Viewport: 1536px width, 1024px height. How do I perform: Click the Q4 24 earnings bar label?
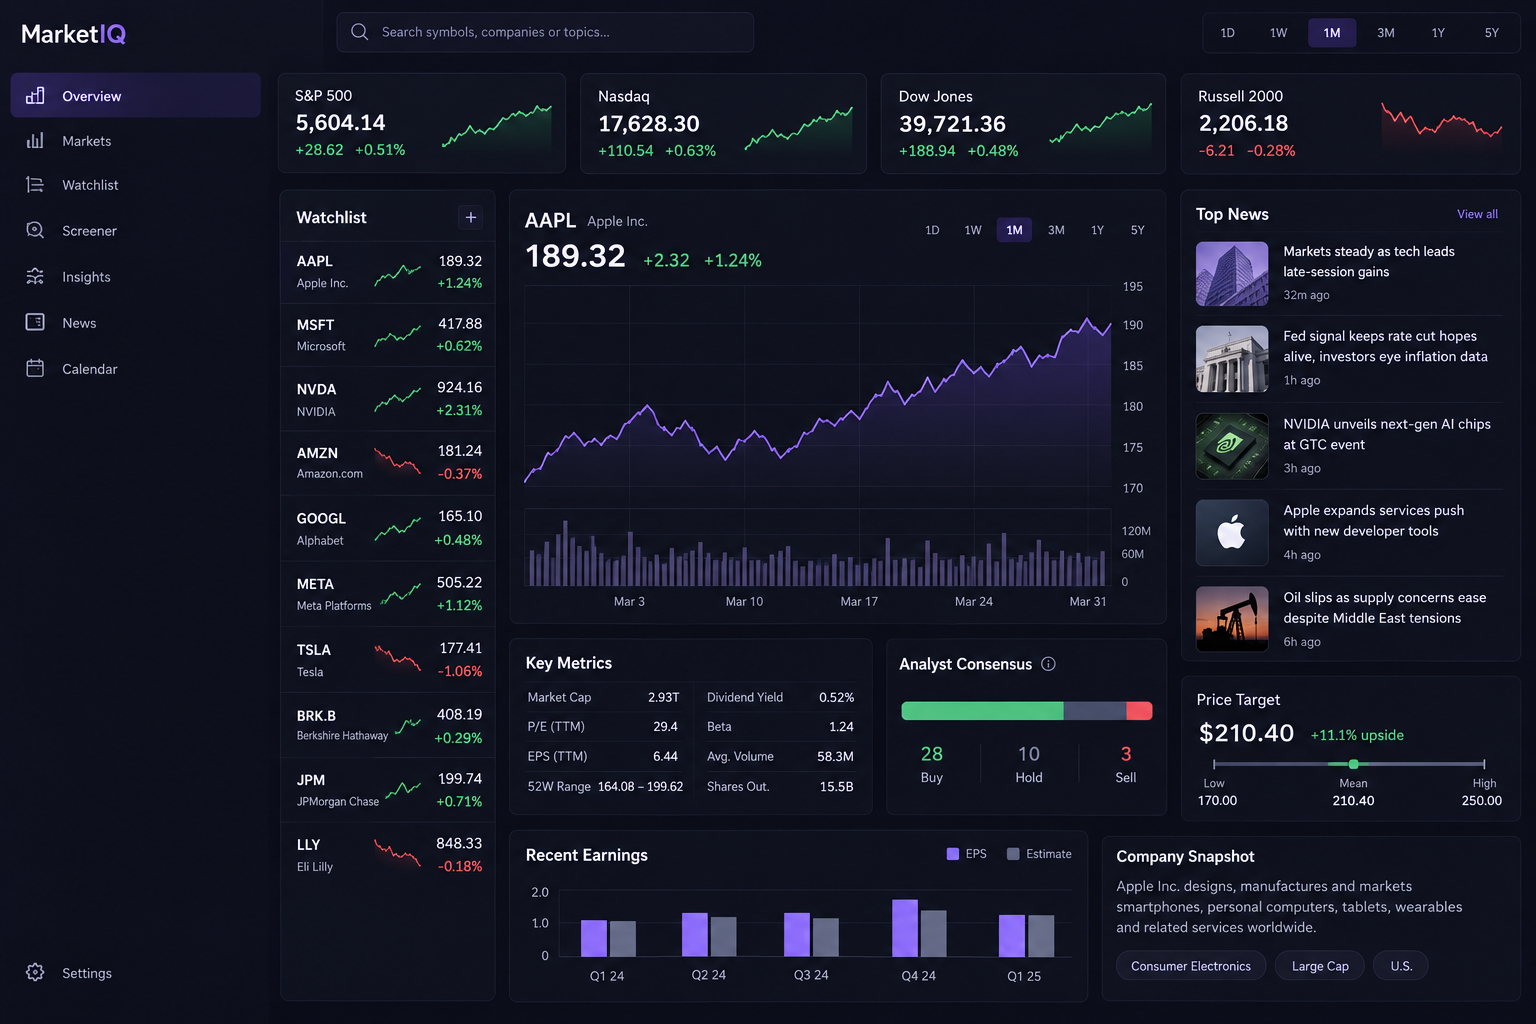click(918, 976)
